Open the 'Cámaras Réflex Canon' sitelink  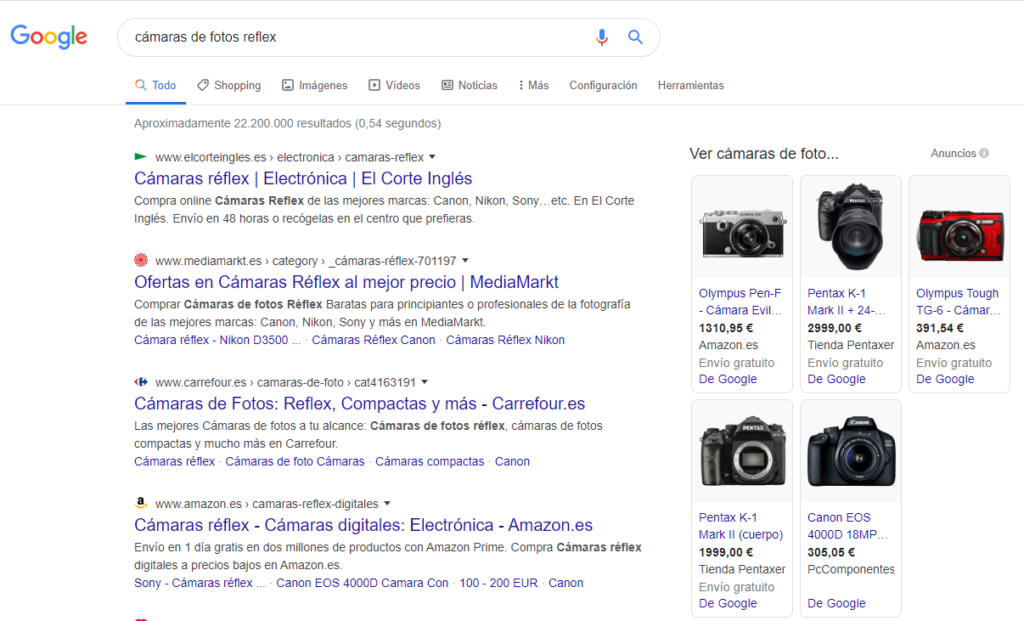point(373,340)
